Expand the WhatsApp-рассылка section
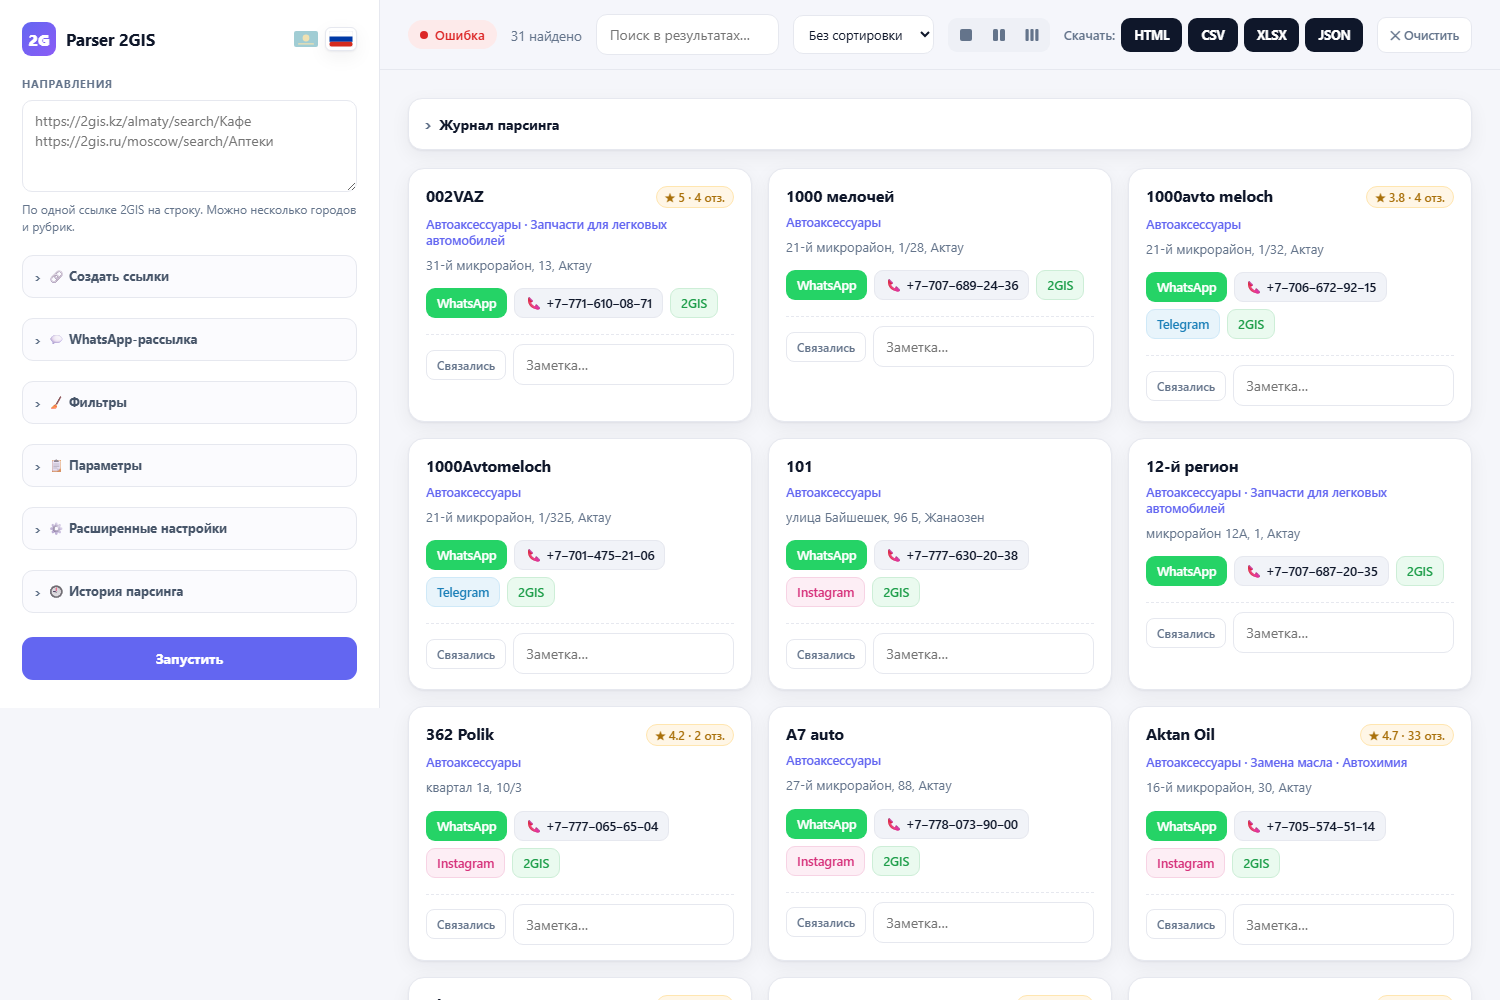The height and width of the screenshot is (1000, 1500). pyautogui.click(x=189, y=340)
